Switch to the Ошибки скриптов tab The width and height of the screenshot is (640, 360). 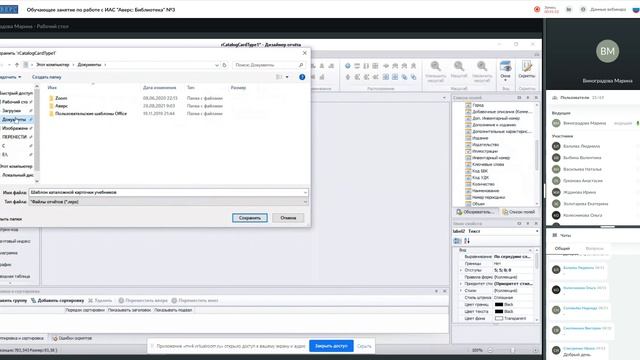tap(72, 338)
